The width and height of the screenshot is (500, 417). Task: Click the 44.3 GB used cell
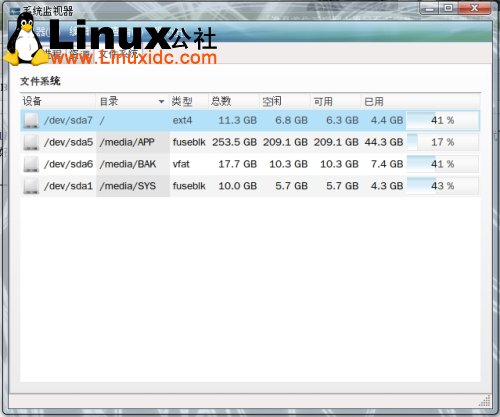pos(384,142)
